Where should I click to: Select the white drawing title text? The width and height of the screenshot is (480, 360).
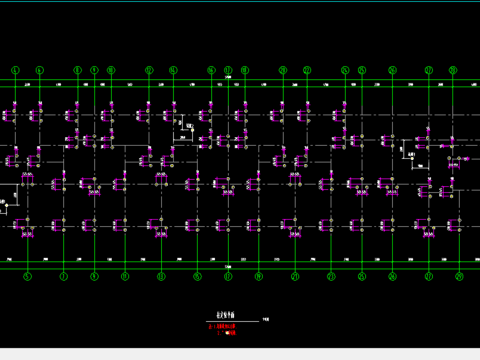226,315
